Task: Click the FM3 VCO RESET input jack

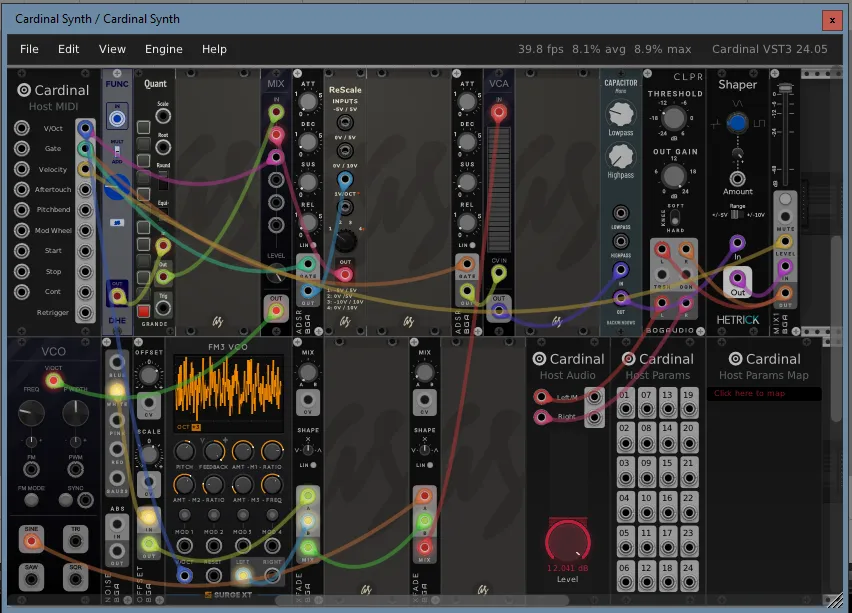Action: (214, 575)
